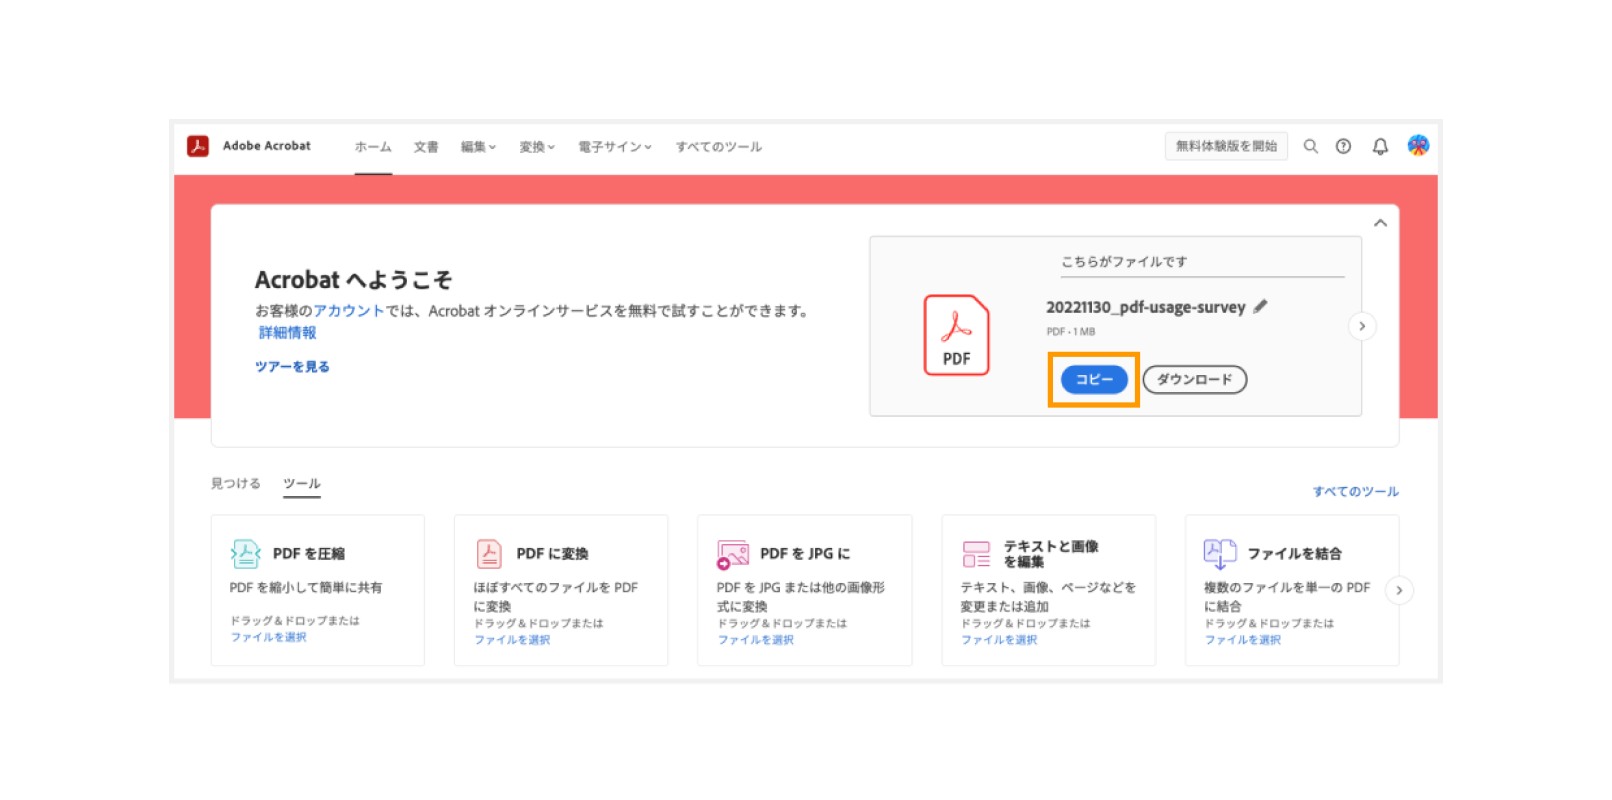This screenshot has height=800, width=1612.
Task: Click the Adobe Acrobat logo icon
Action: point(198,146)
